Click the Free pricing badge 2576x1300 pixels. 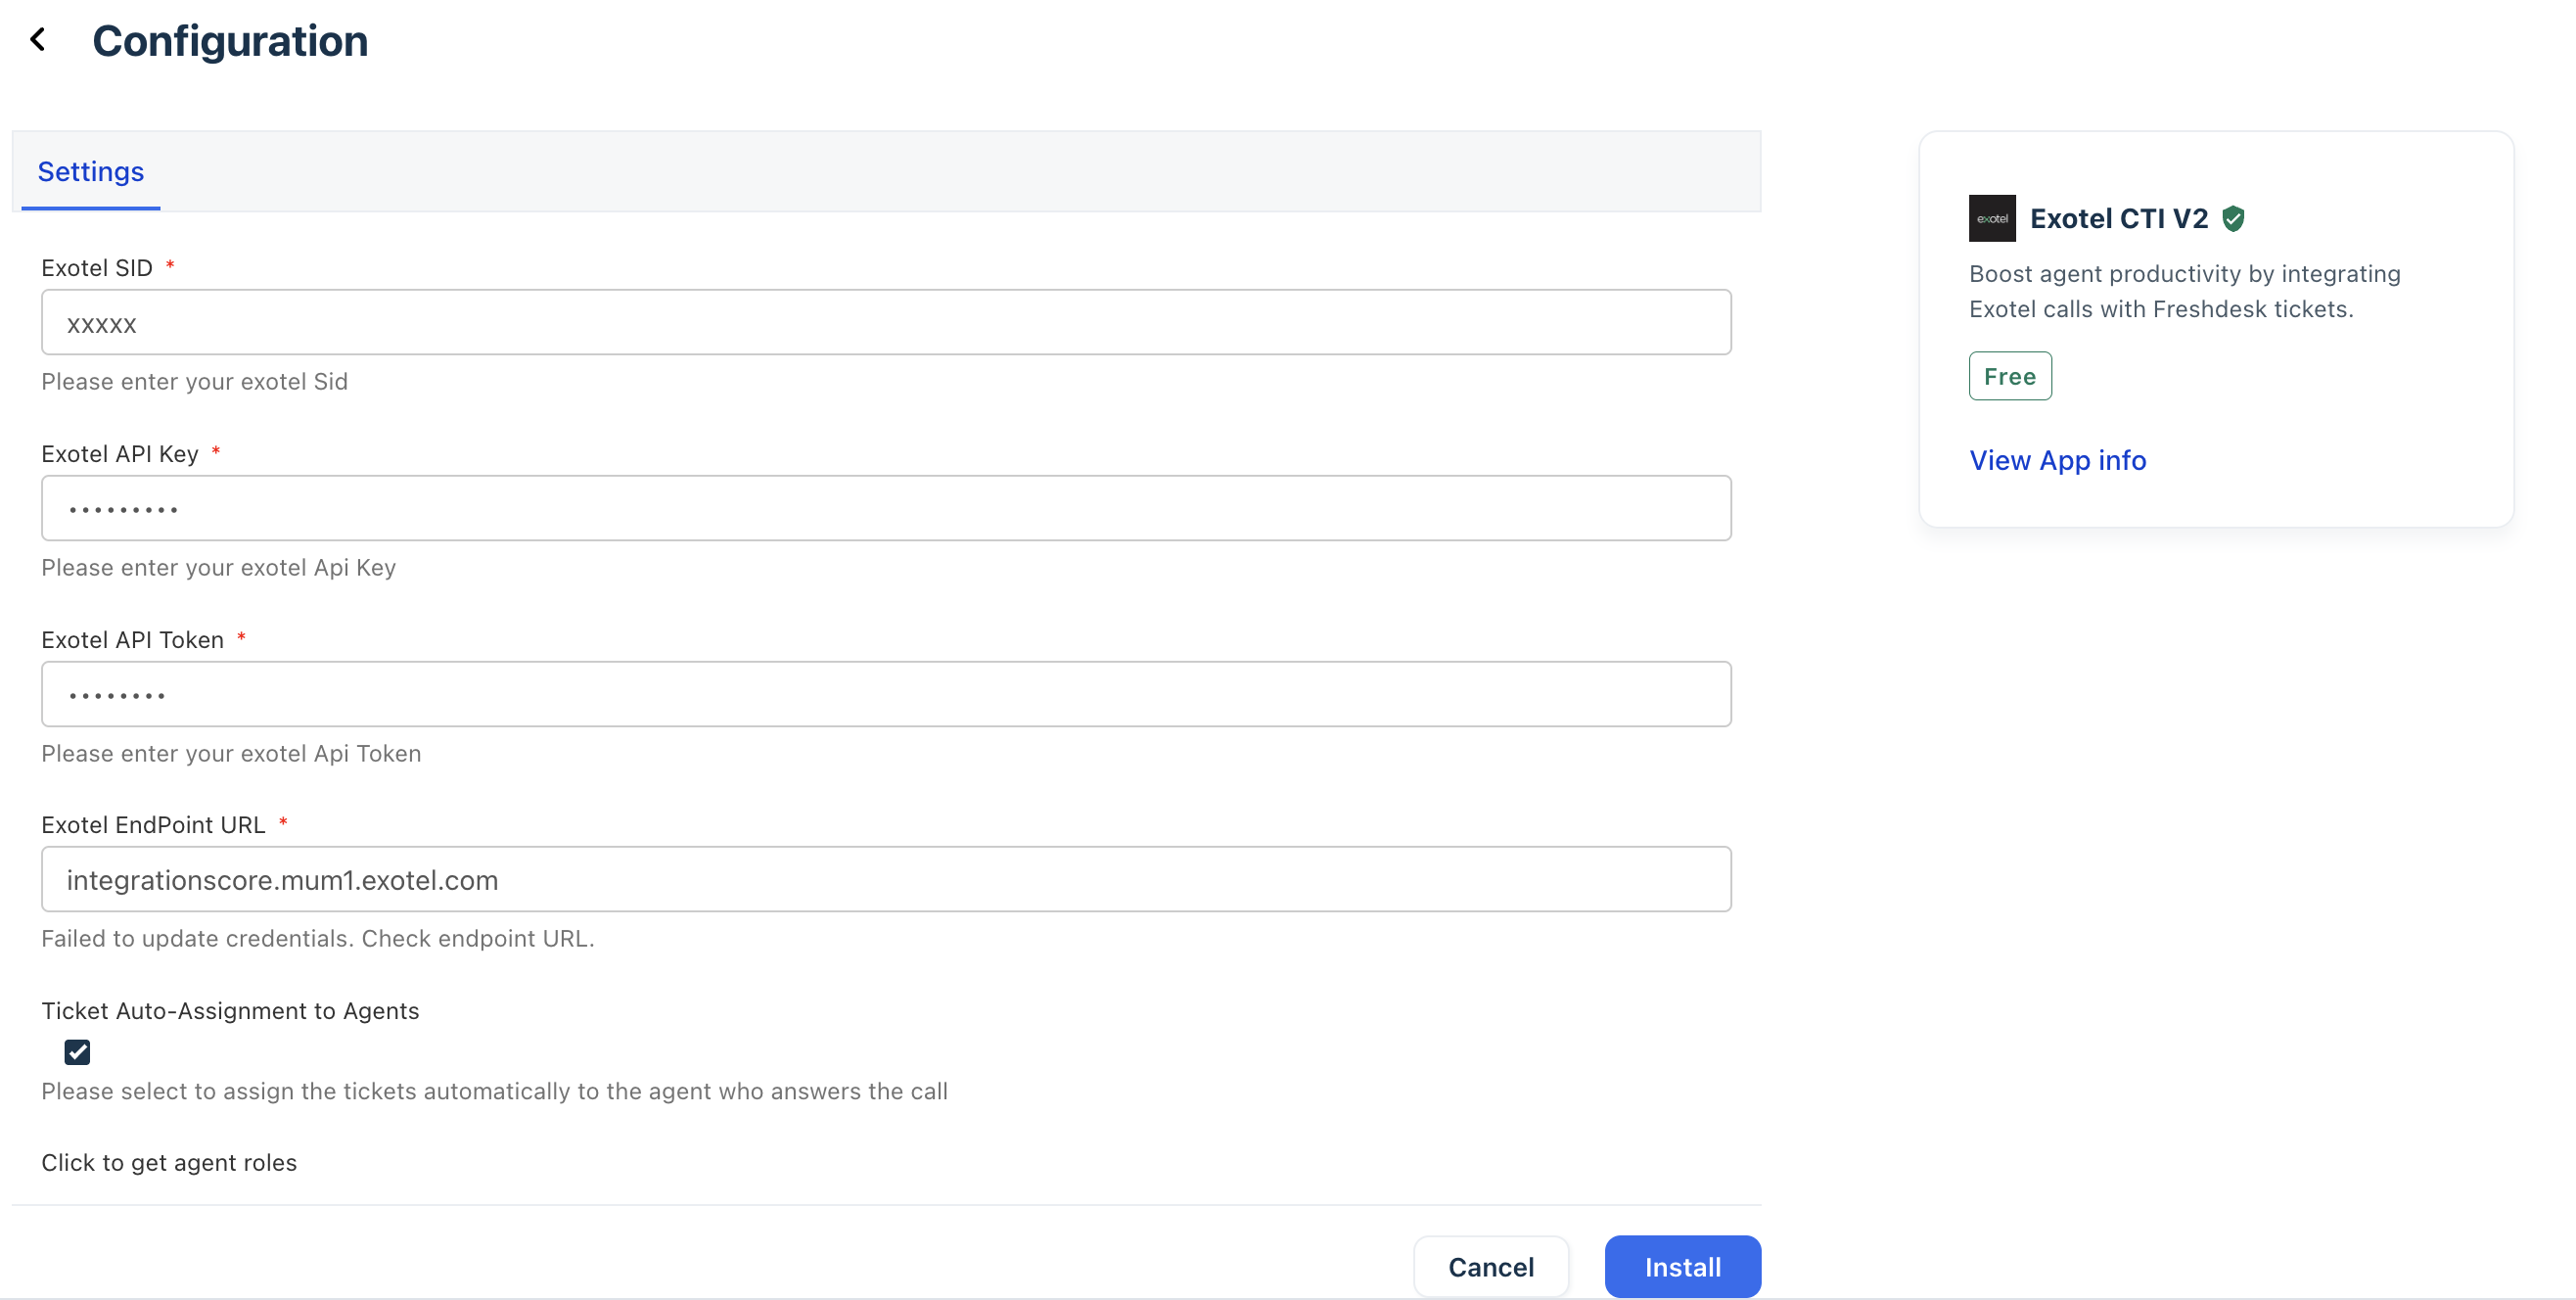(2009, 376)
